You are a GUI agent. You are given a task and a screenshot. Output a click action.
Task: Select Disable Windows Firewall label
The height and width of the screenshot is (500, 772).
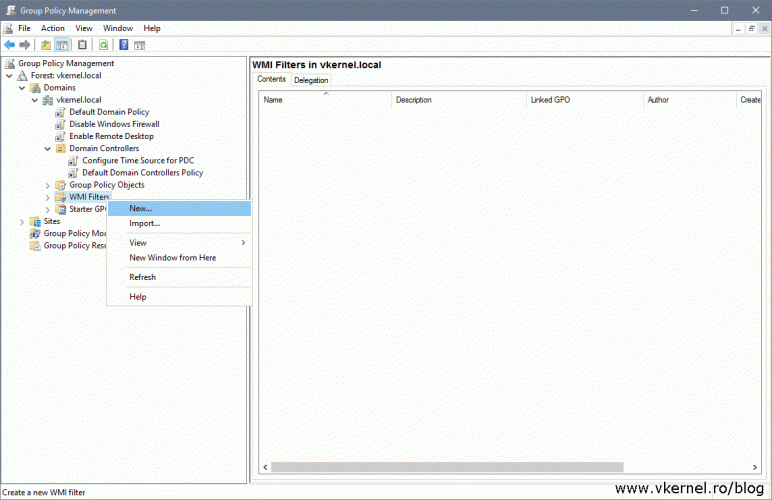point(114,124)
